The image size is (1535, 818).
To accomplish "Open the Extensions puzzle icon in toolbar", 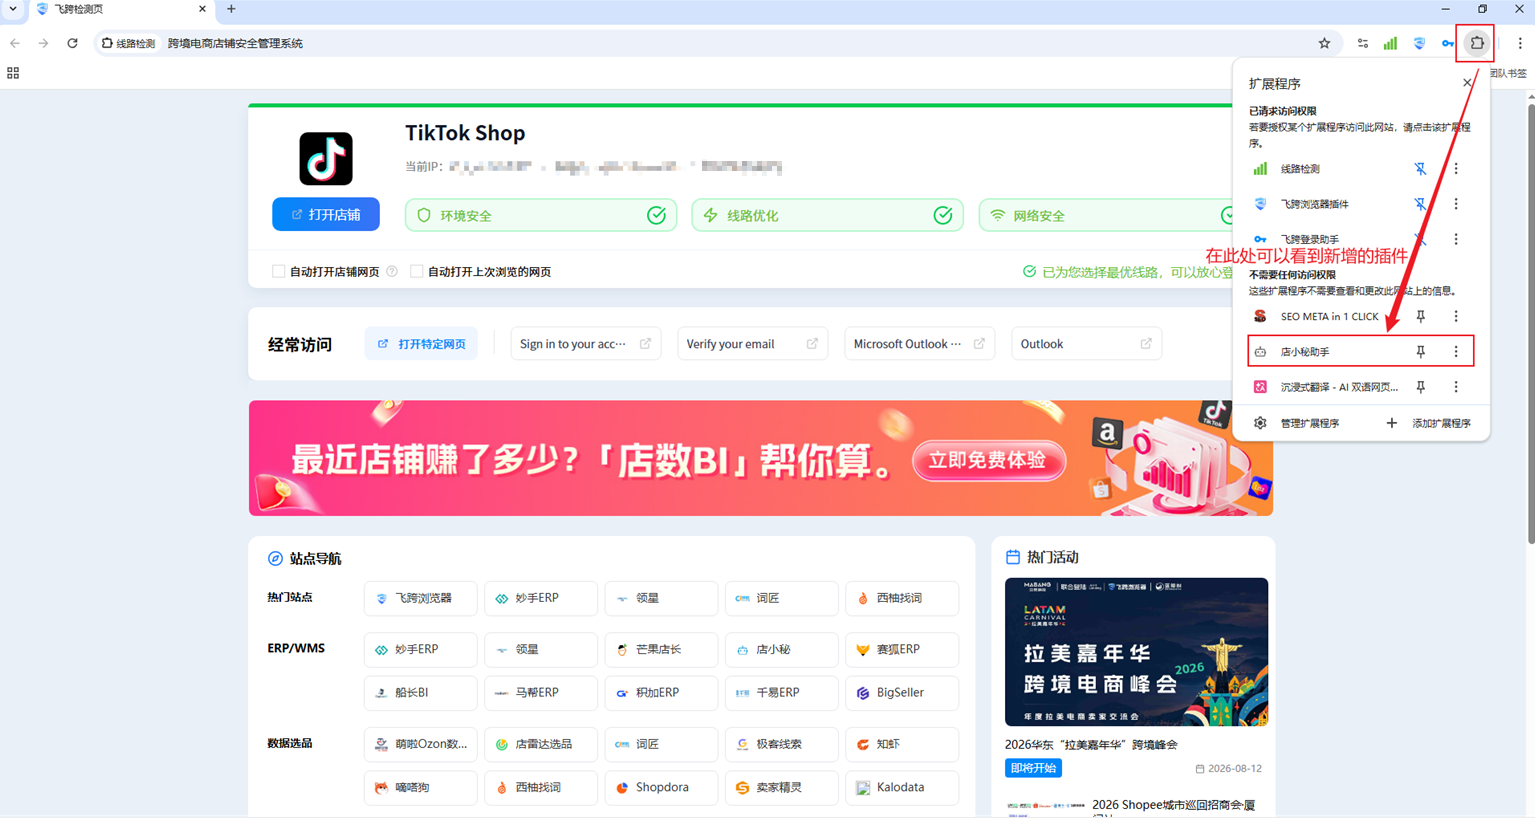I will [x=1476, y=43].
